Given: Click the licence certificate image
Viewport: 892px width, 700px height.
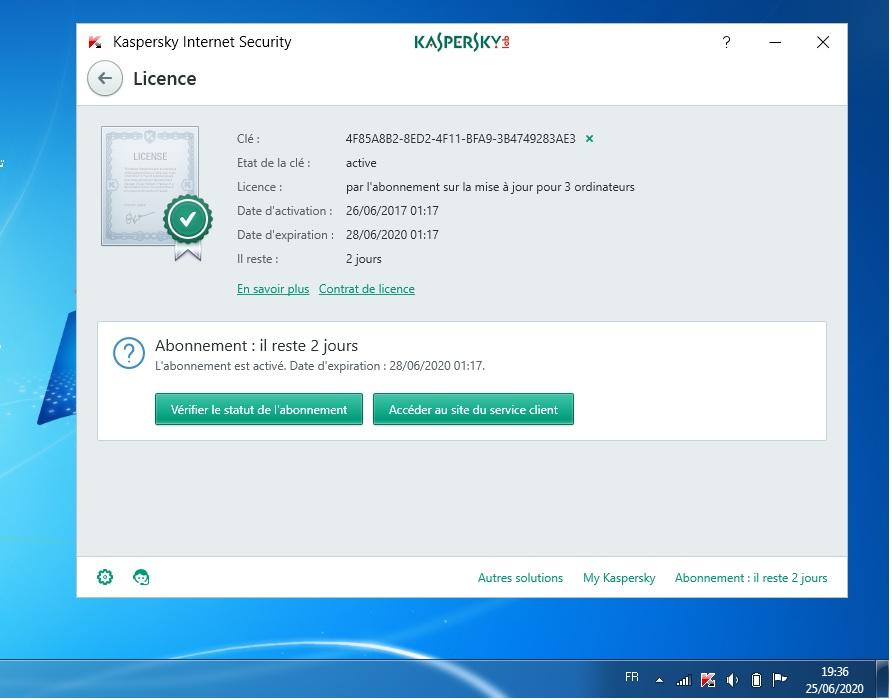Looking at the screenshot, I should (156, 192).
